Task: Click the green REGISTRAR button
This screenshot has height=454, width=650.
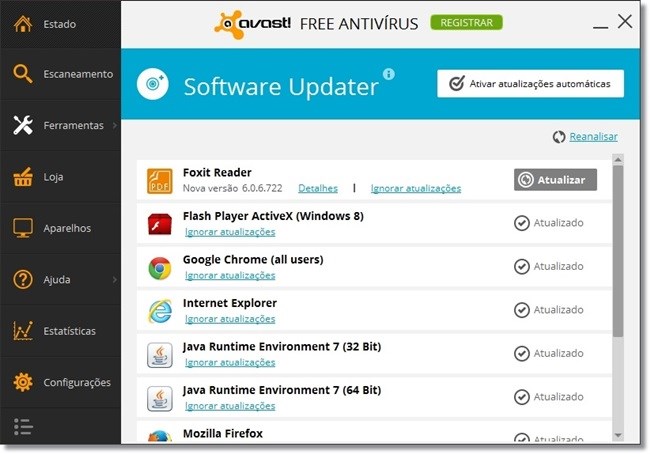Action: click(466, 22)
